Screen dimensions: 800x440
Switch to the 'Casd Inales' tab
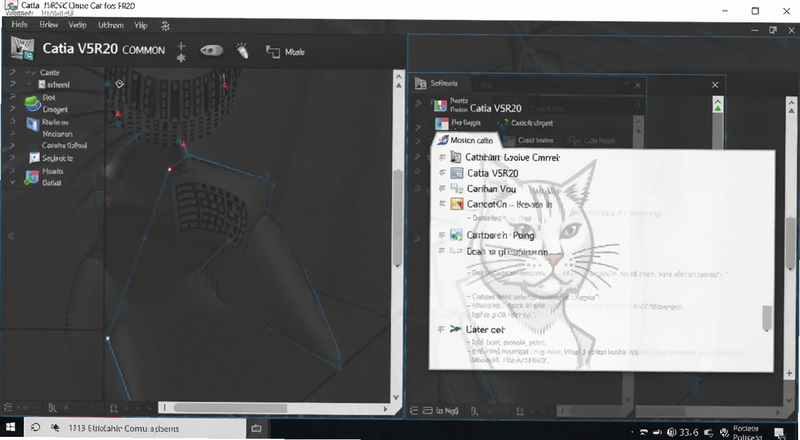[x=530, y=140]
